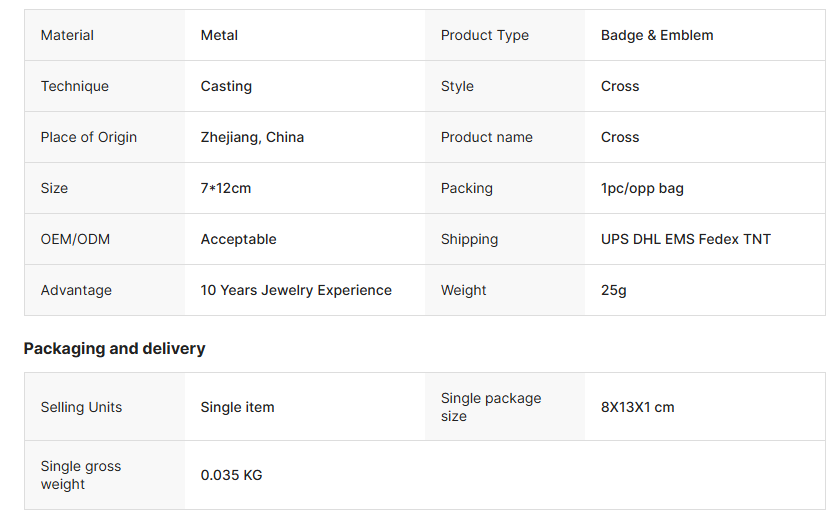The height and width of the screenshot is (523, 837).
Task: Select the 10 Years Jewelry Experience text
Action: 296,290
